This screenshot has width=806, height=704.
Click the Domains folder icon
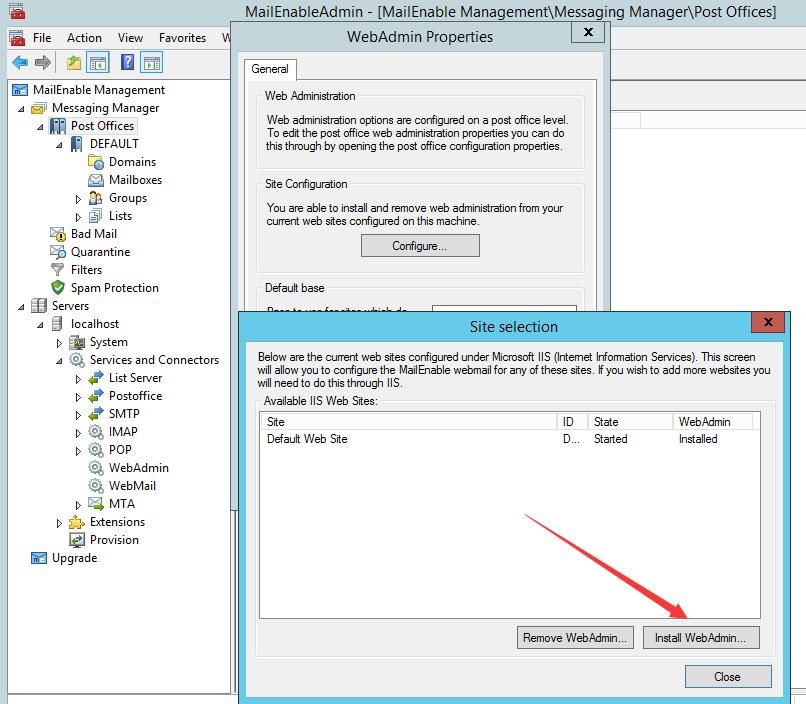point(96,162)
